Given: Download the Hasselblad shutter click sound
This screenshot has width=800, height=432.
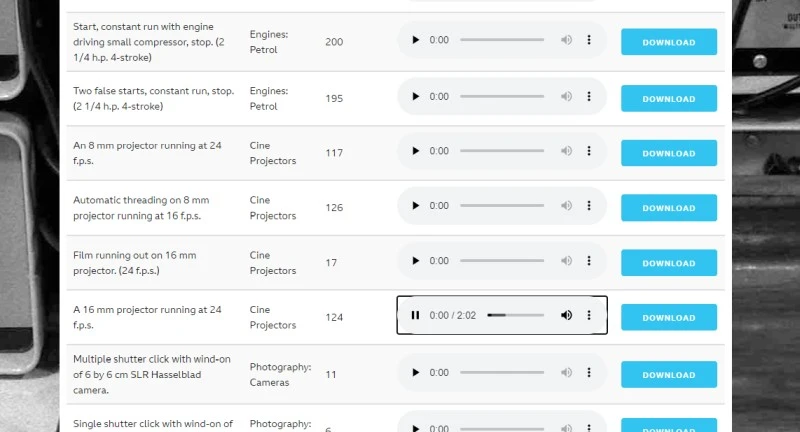Looking at the screenshot, I should (668, 375).
